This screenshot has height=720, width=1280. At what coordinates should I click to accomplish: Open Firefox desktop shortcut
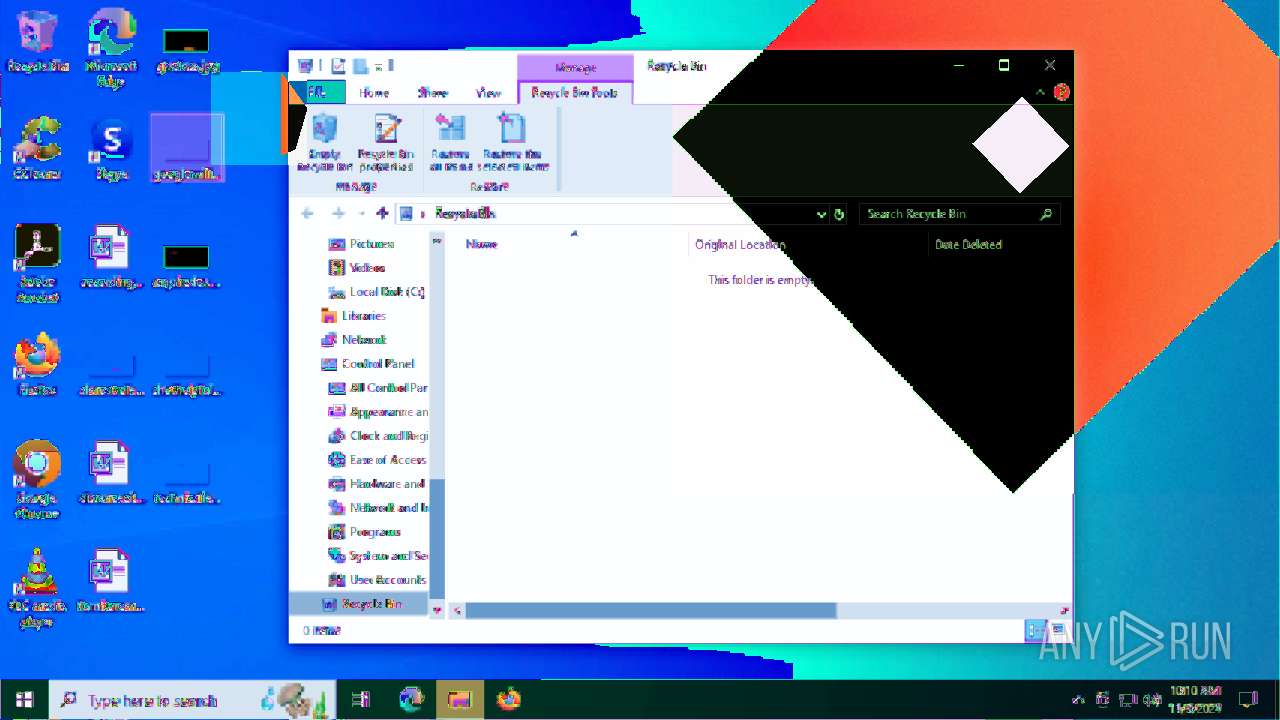pos(37,365)
